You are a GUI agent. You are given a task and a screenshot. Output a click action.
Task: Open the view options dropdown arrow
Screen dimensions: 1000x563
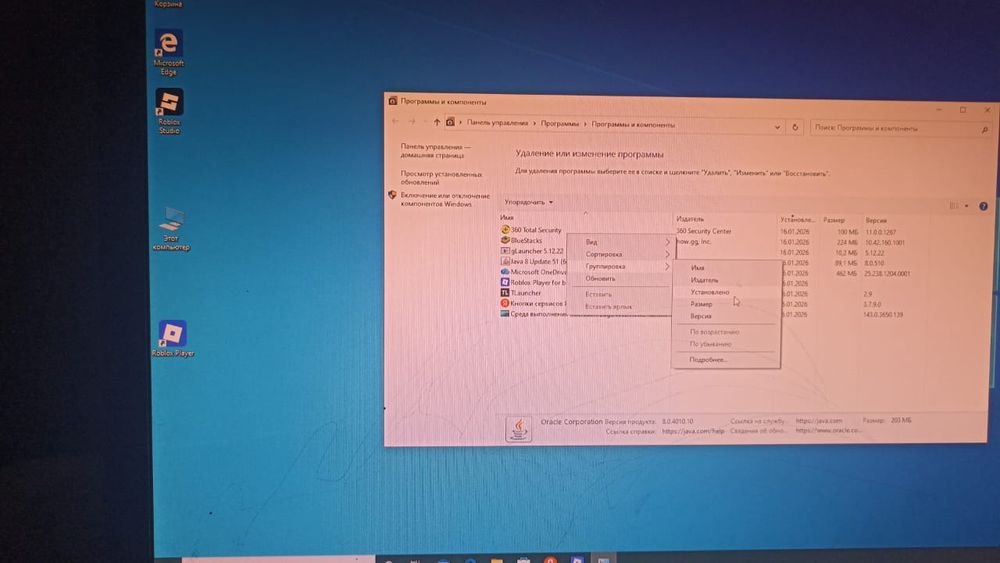pos(967,206)
